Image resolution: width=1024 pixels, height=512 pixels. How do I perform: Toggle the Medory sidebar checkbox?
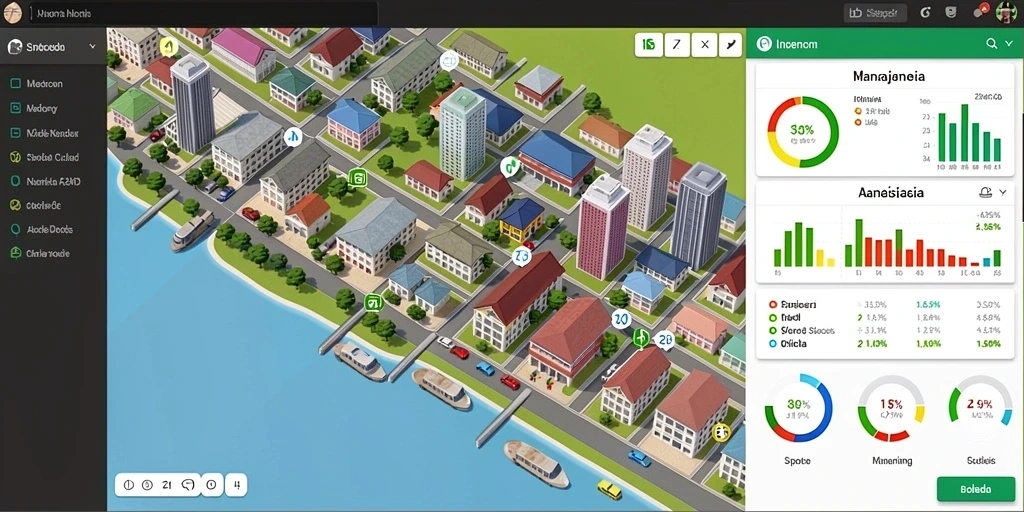(x=16, y=108)
